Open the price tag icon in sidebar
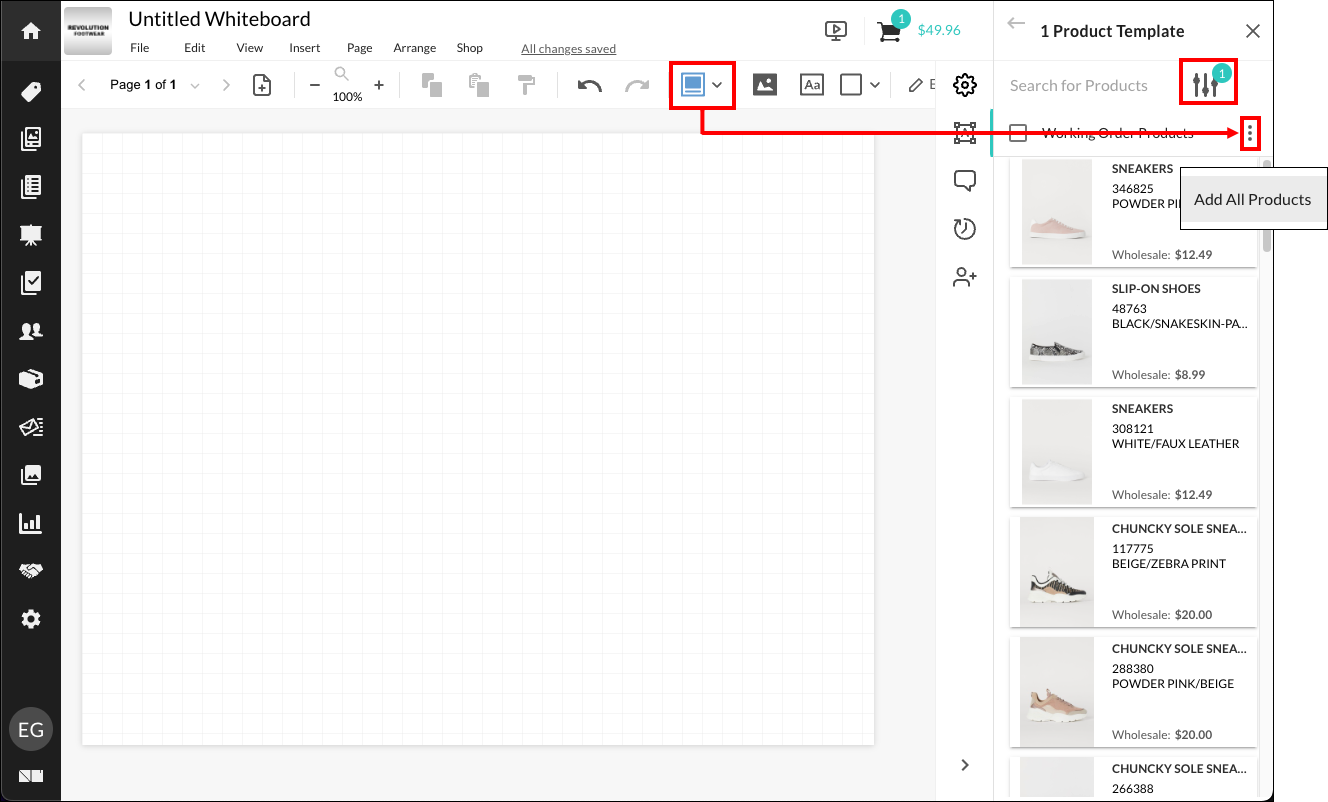The width and height of the screenshot is (1328, 802). 31,92
